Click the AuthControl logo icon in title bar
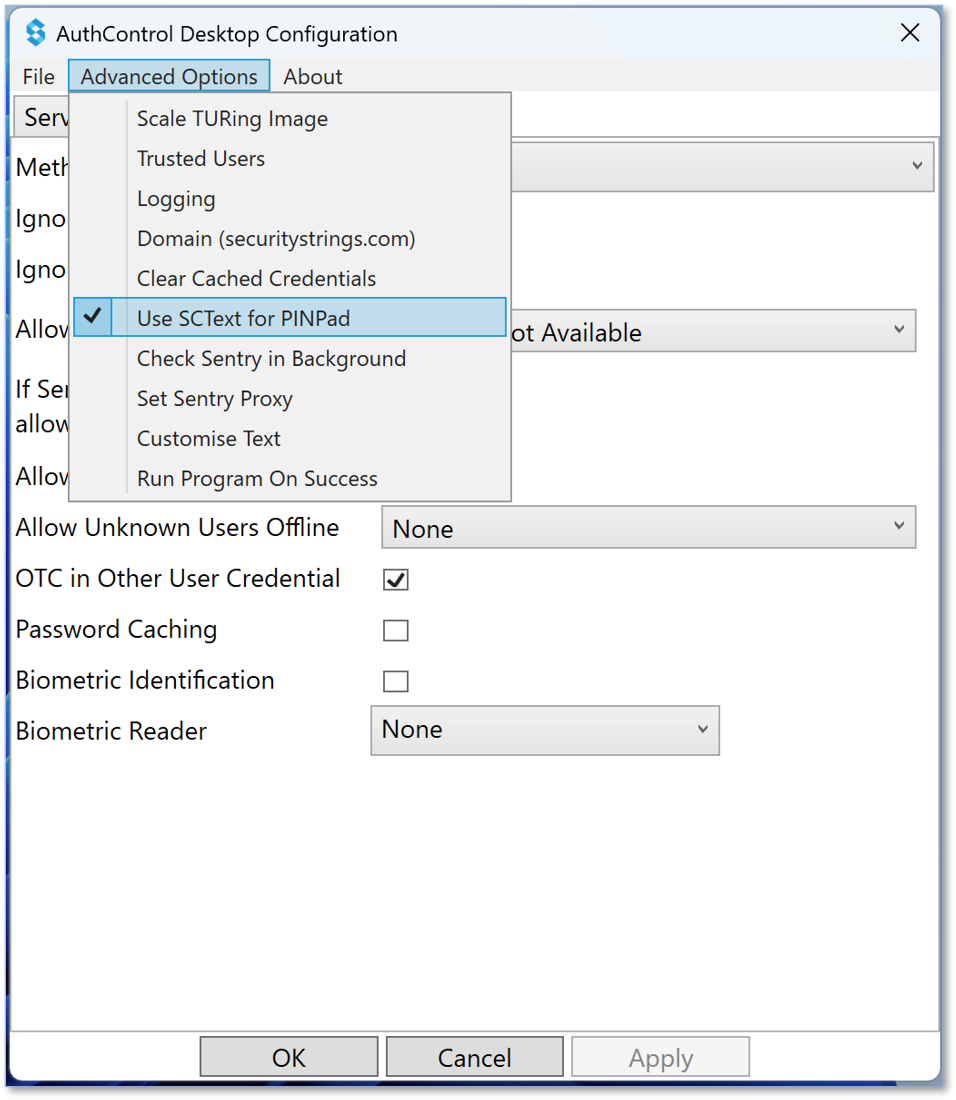Image resolution: width=956 pixels, height=1100 pixels. coord(35,33)
